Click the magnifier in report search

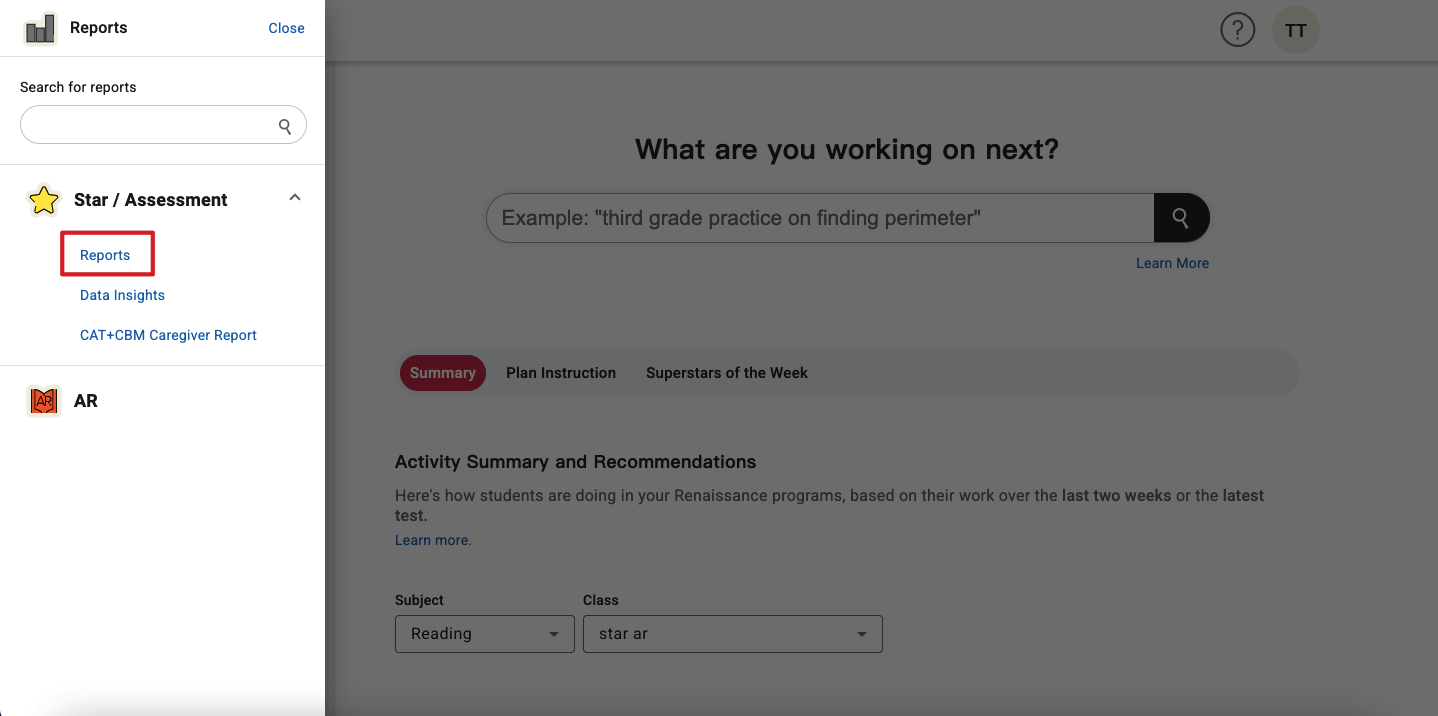285,126
